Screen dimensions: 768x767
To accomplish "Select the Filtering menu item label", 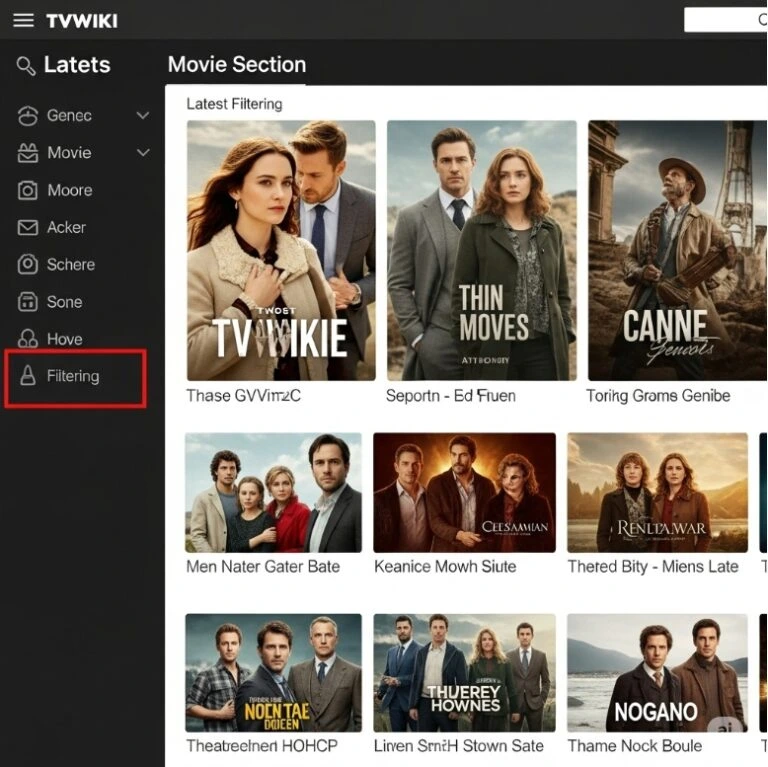I will [x=73, y=377].
